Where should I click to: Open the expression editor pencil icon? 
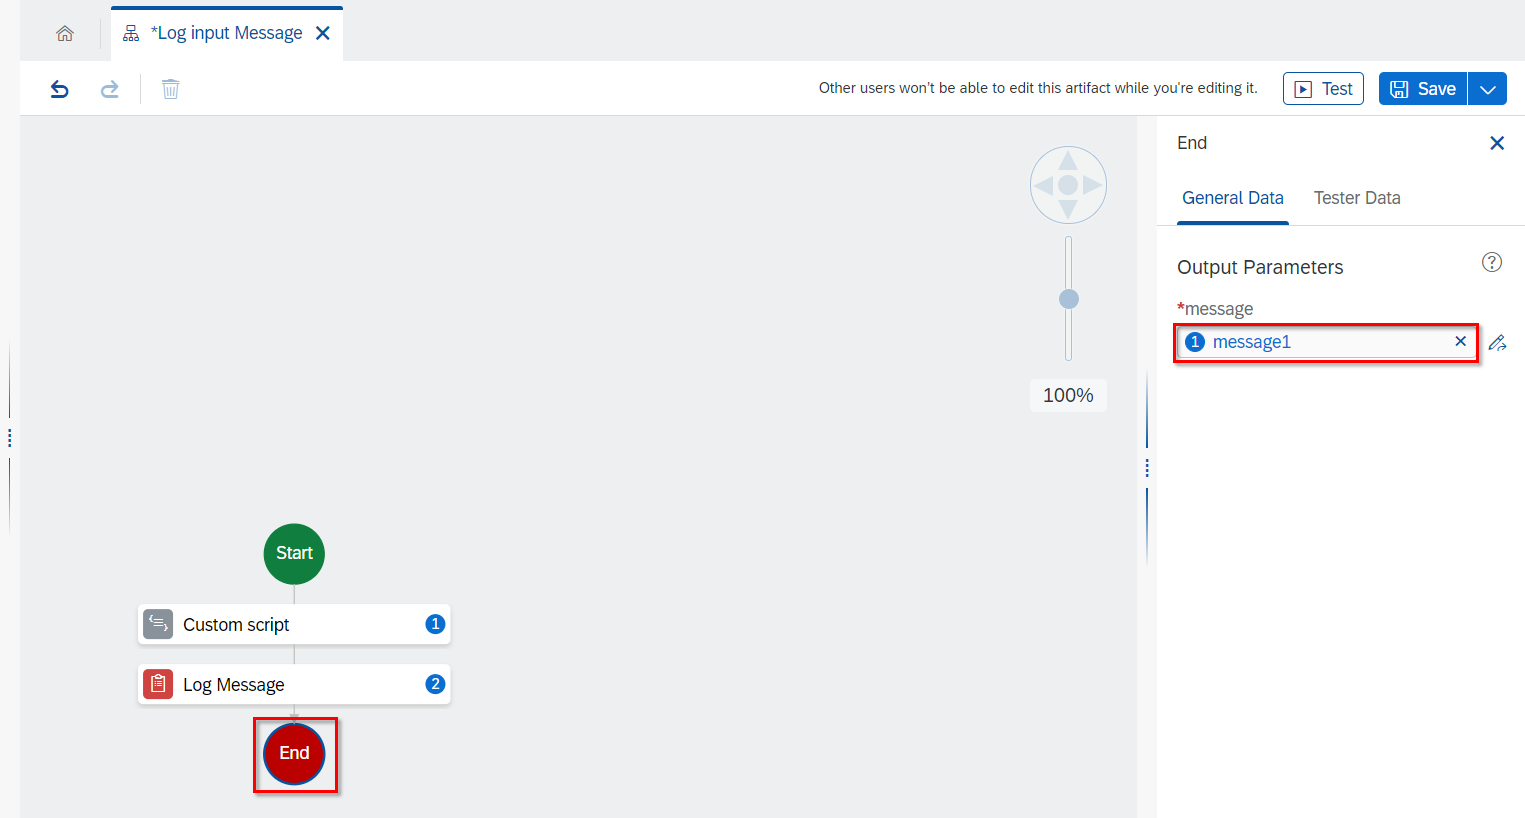1497,342
